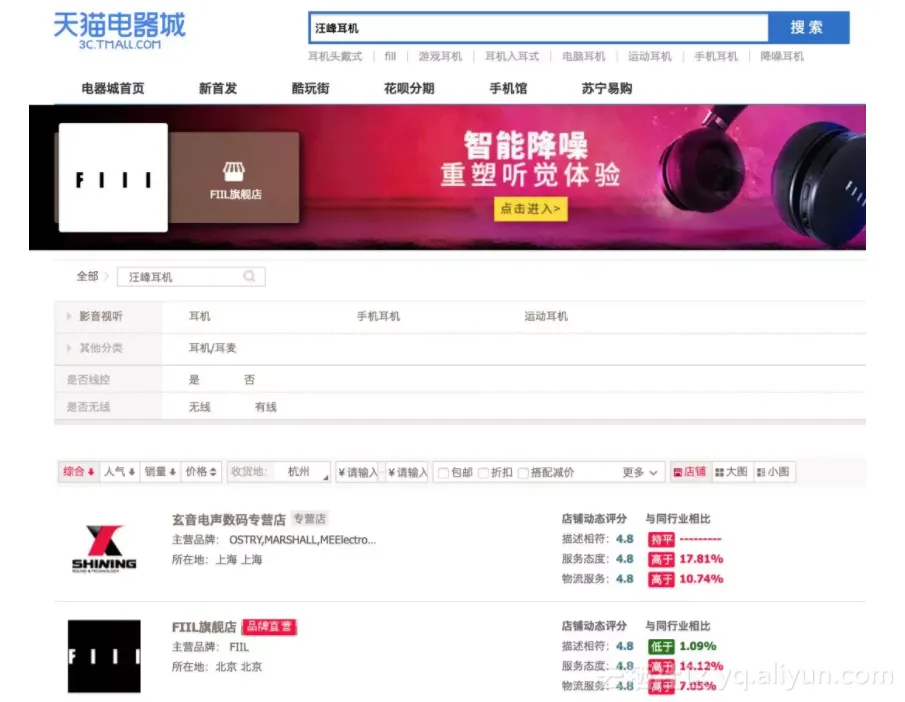
Task: Open the 苏宁易购 nav tab
Action: pos(607,88)
